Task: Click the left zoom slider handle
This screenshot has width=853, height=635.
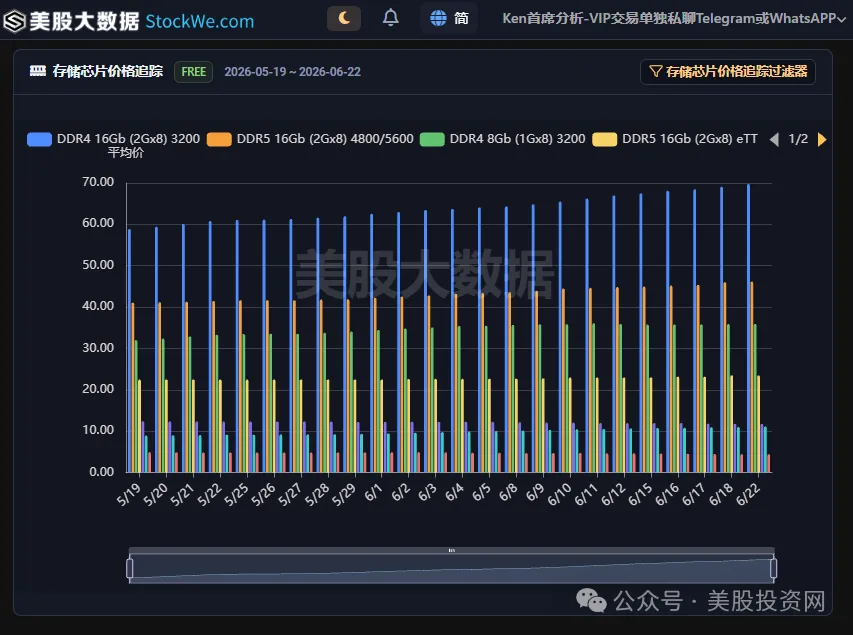Action: [129, 568]
